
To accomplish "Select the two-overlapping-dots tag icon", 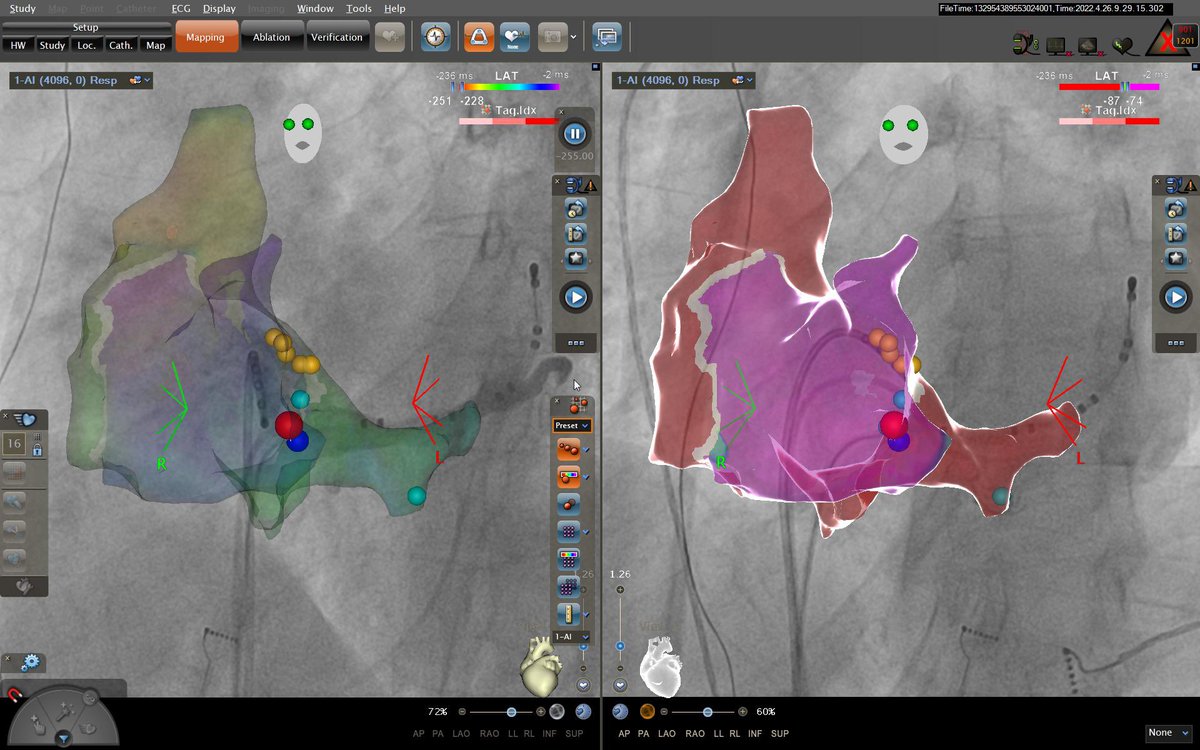I will pos(567,505).
